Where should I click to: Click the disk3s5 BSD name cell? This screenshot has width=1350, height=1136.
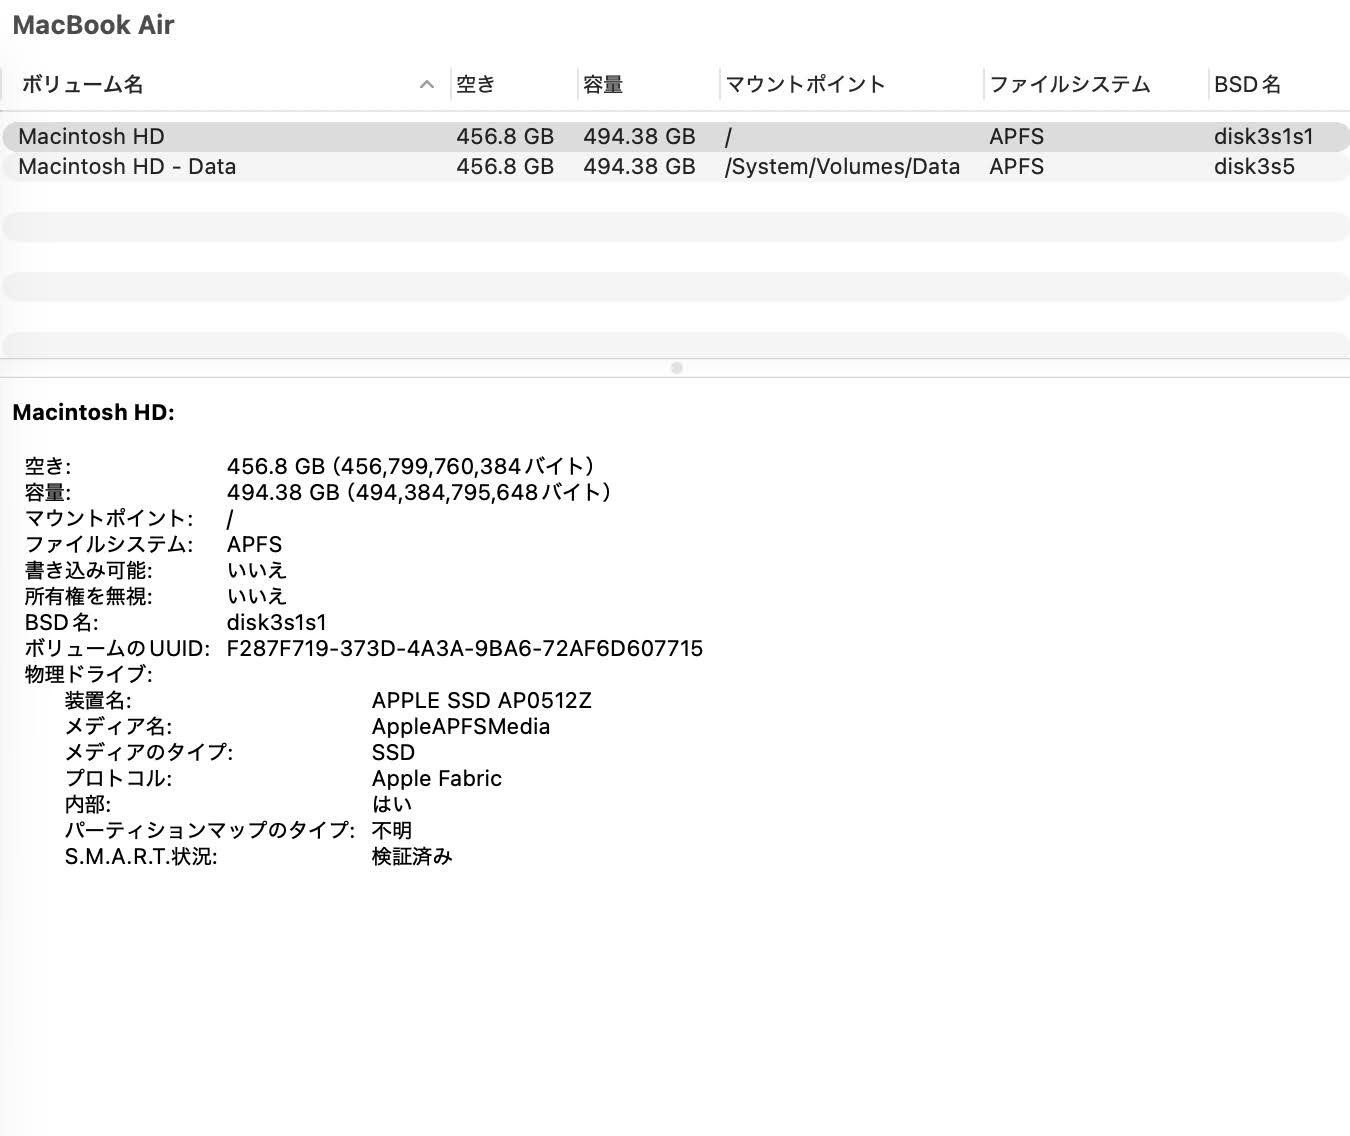click(1254, 167)
